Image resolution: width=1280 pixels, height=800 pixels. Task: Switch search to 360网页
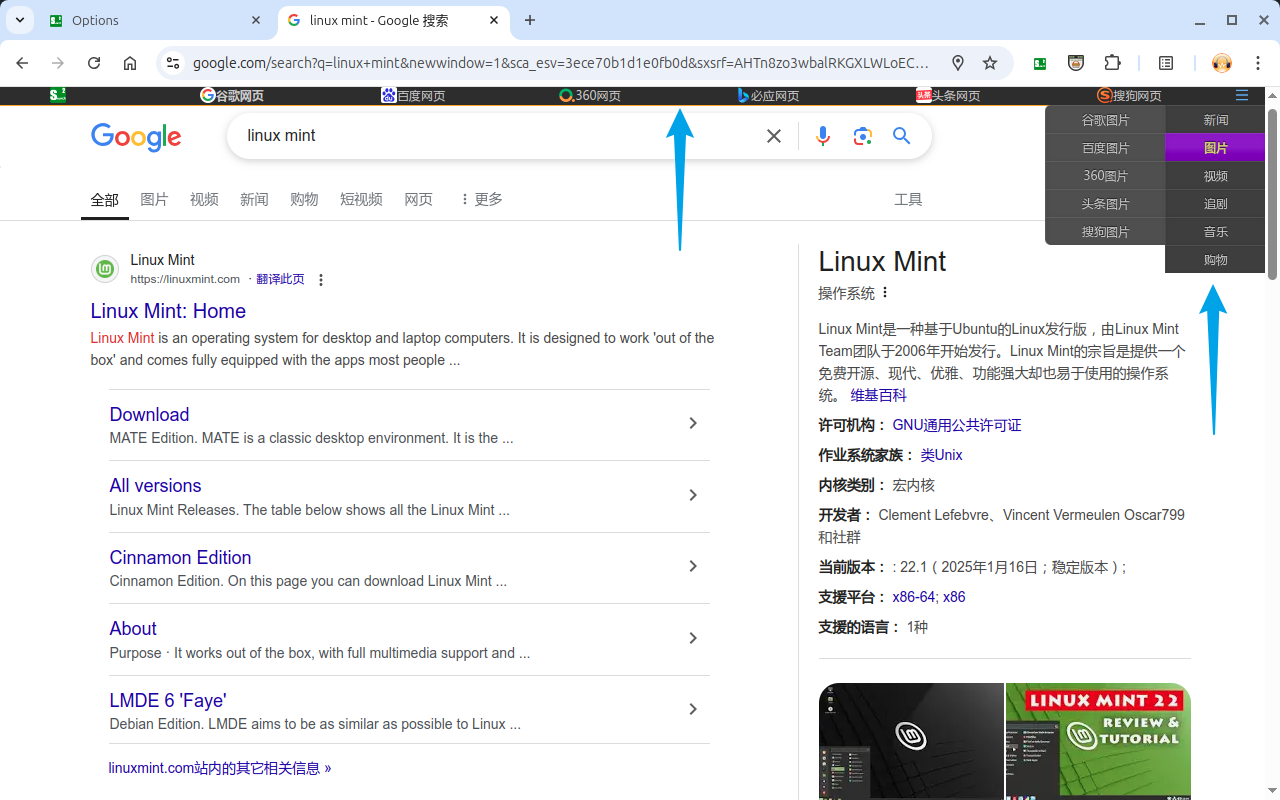(x=590, y=96)
